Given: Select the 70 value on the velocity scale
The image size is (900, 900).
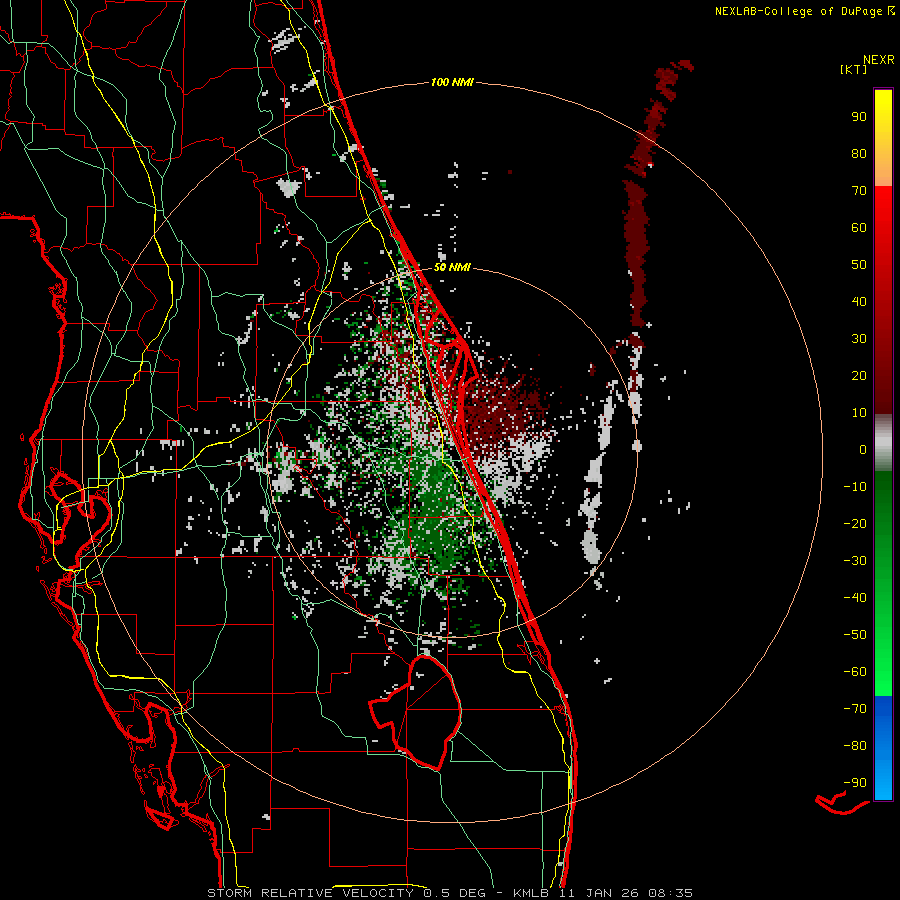Looking at the screenshot, I should pos(859,191).
